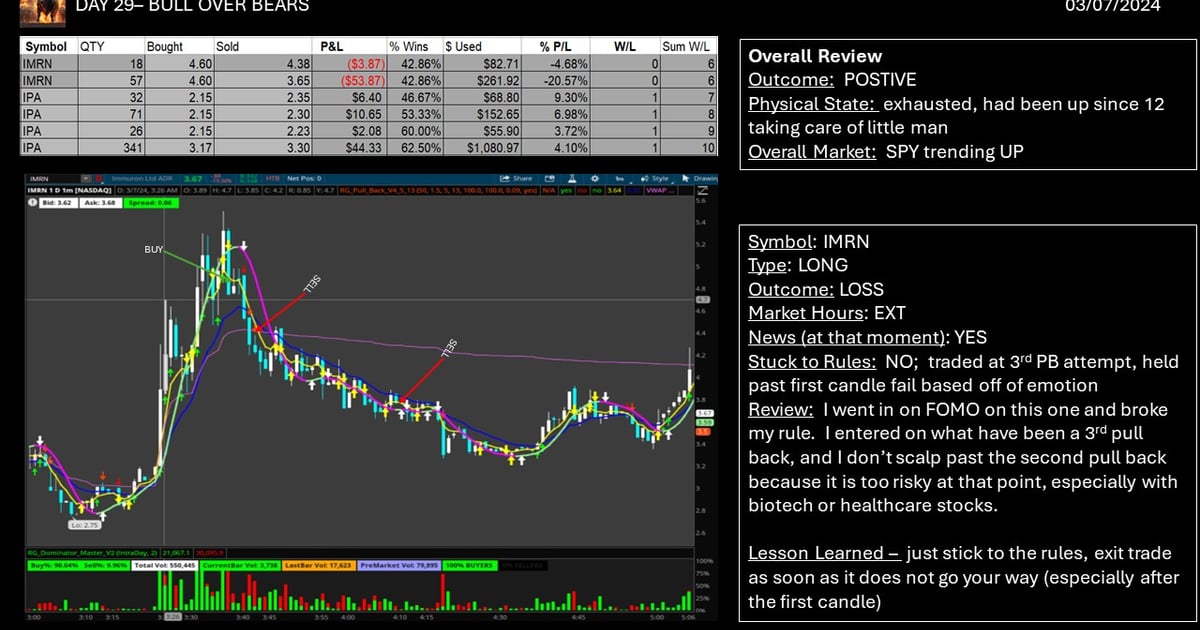Select the camera snapshot icon
Screen dimensions: 1200x630
coord(550,177)
